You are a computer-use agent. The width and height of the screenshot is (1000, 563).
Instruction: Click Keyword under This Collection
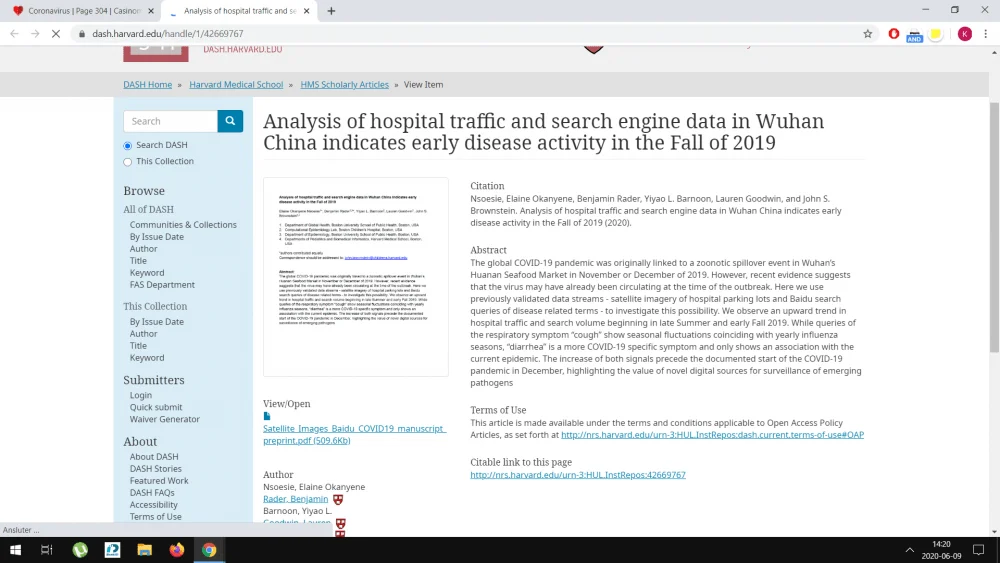tap(147, 358)
